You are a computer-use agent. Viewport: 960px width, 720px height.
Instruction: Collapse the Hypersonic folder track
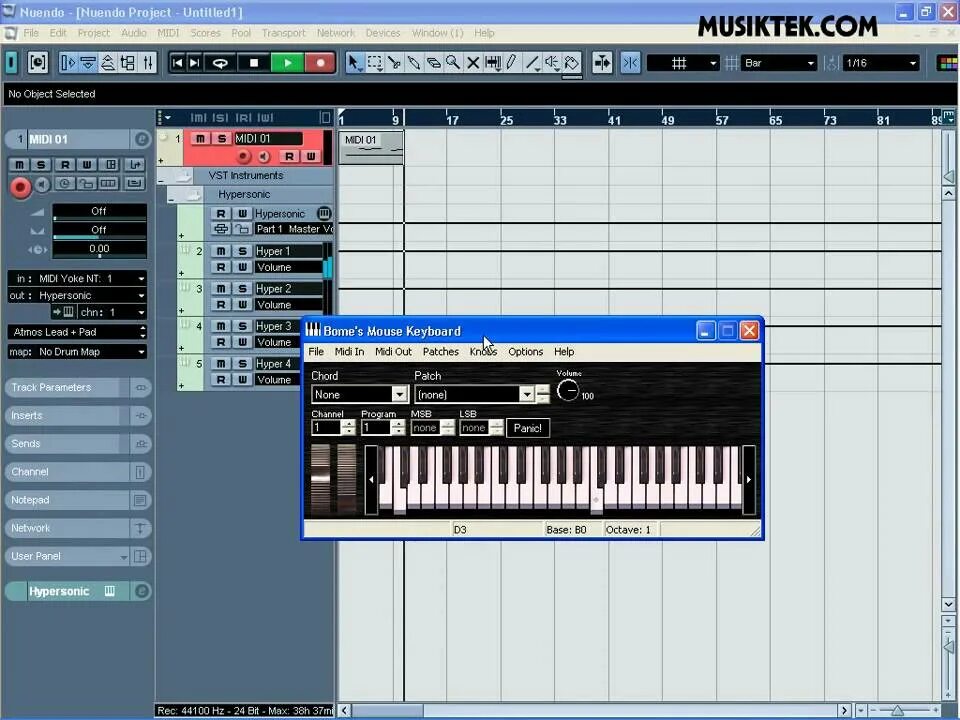(173, 198)
